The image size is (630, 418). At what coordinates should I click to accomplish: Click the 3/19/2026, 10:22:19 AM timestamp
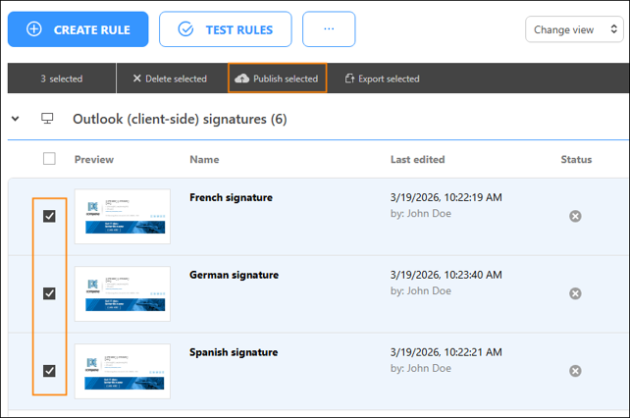click(446, 197)
